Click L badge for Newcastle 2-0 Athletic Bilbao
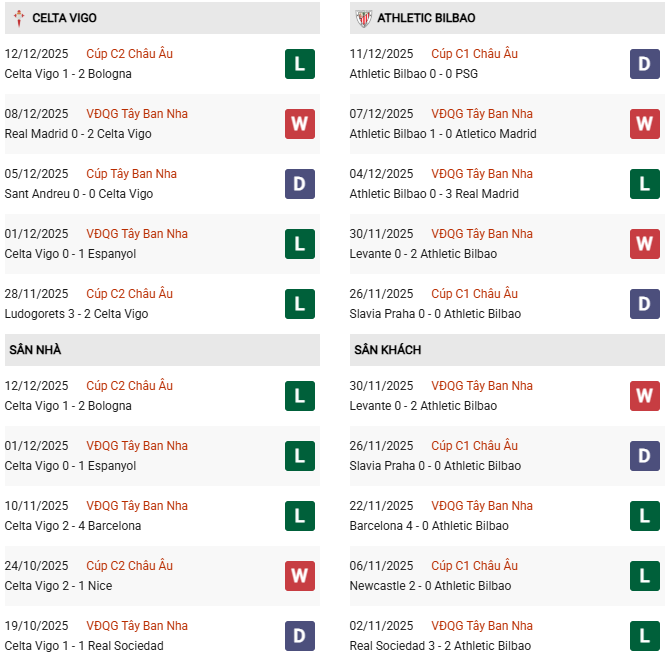This screenshot has height=658, width=666. coord(645,576)
